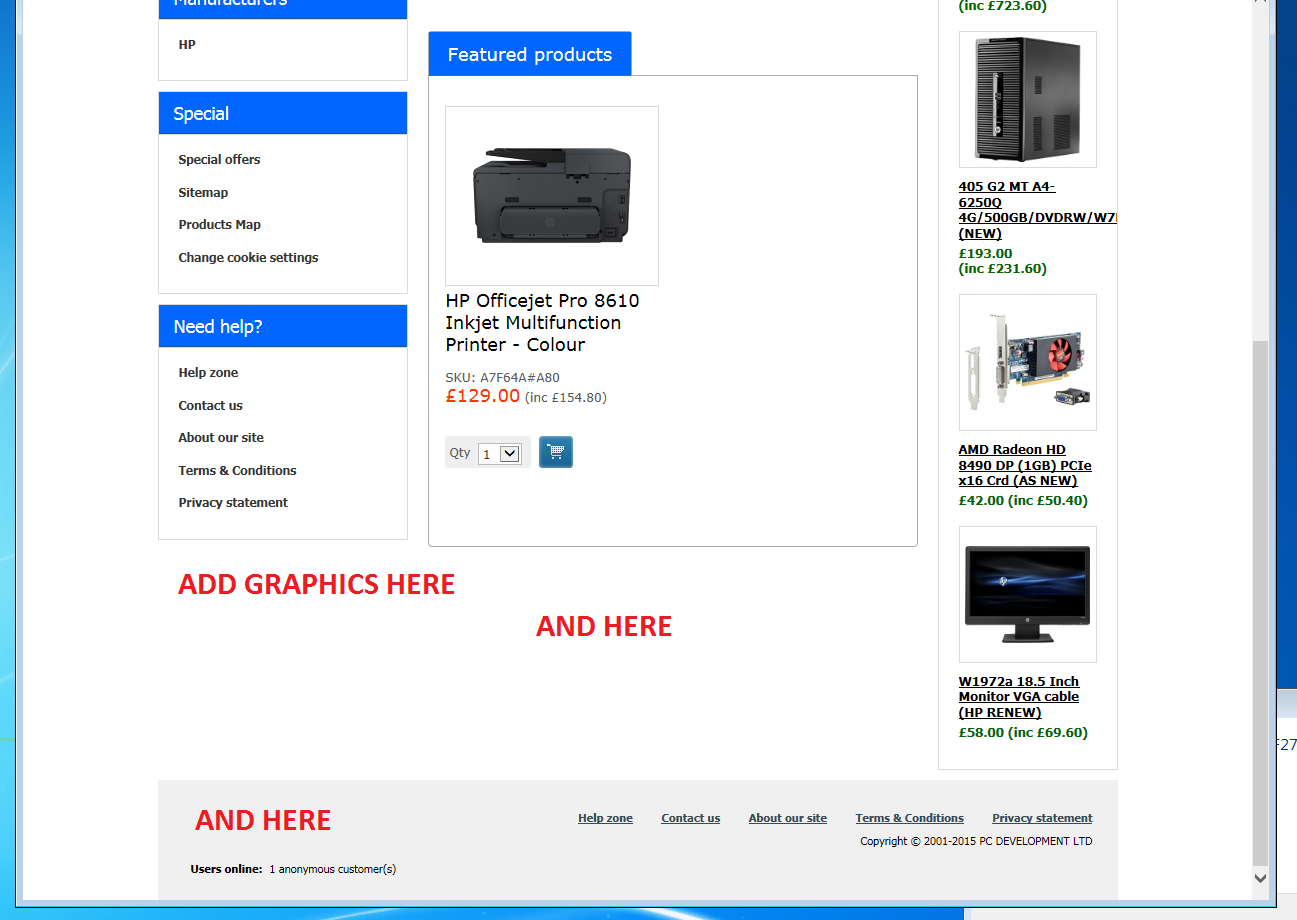Open the HP Officejet Pro 8610 product title
Viewport: 1297px width, 920px height.
[542, 322]
